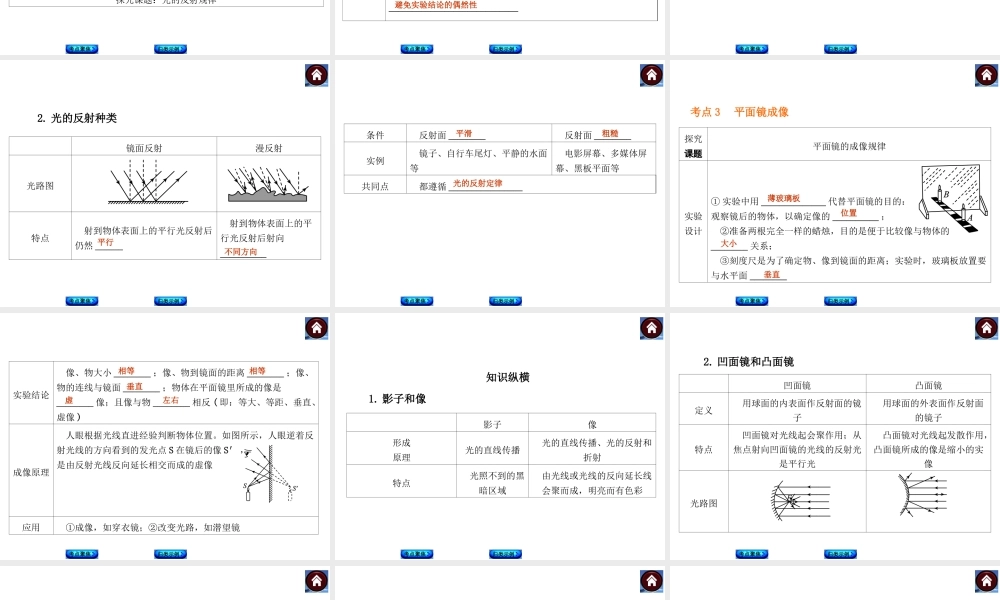Click home icon on 凹面镜和凸面镜 slide
1000x600 pixels.
point(986,328)
